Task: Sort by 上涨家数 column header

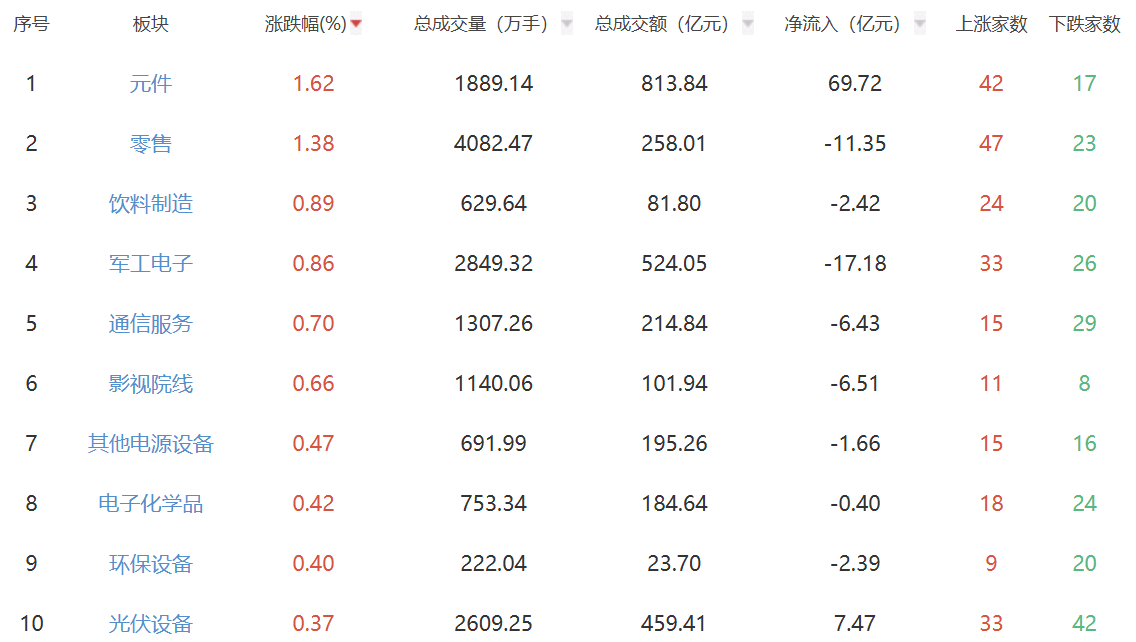Action: tap(991, 24)
